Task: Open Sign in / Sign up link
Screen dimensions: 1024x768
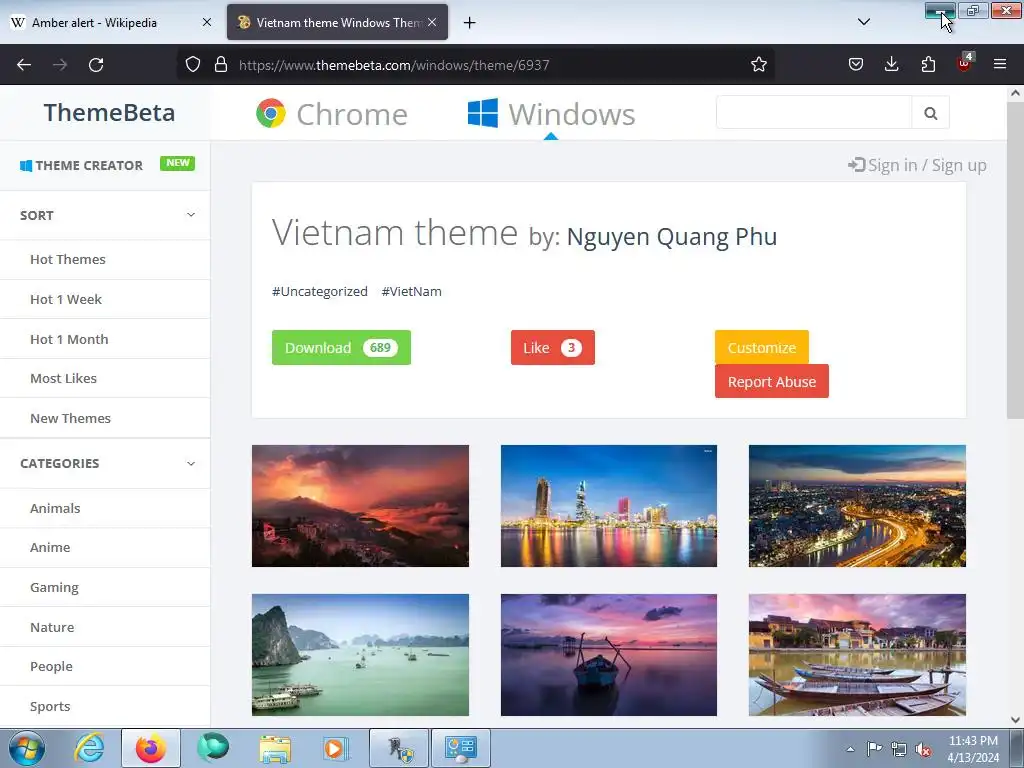Action: pos(918,165)
